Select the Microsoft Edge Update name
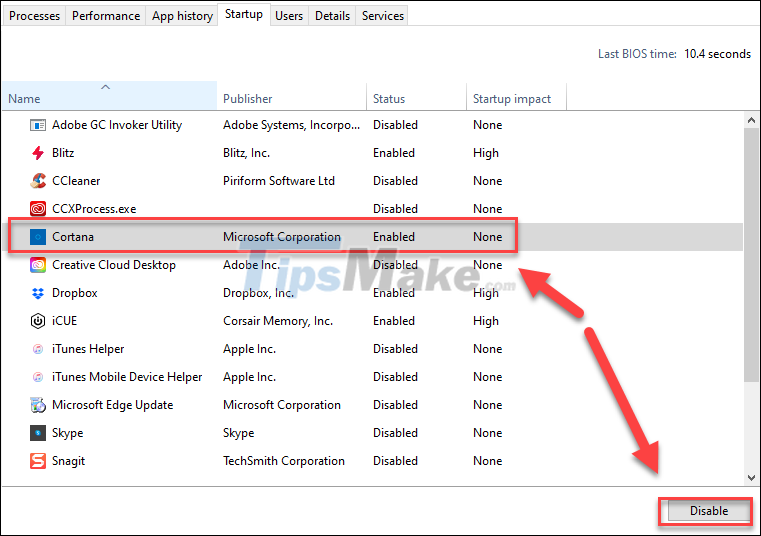Screen dimensions: 761x536 [113, 405]
